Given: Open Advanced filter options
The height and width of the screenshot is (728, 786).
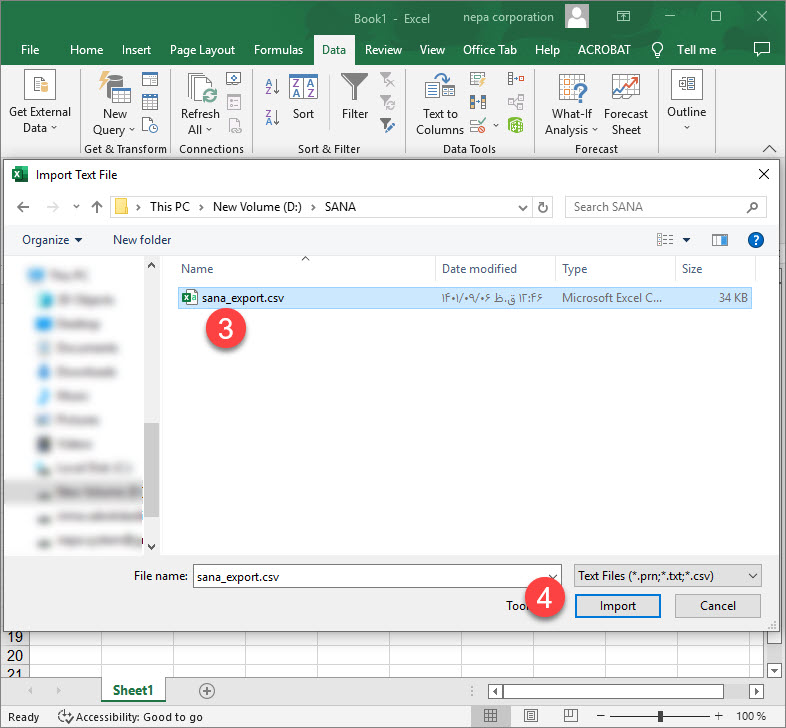Looking at the screenshot, I should click(387, 125).
